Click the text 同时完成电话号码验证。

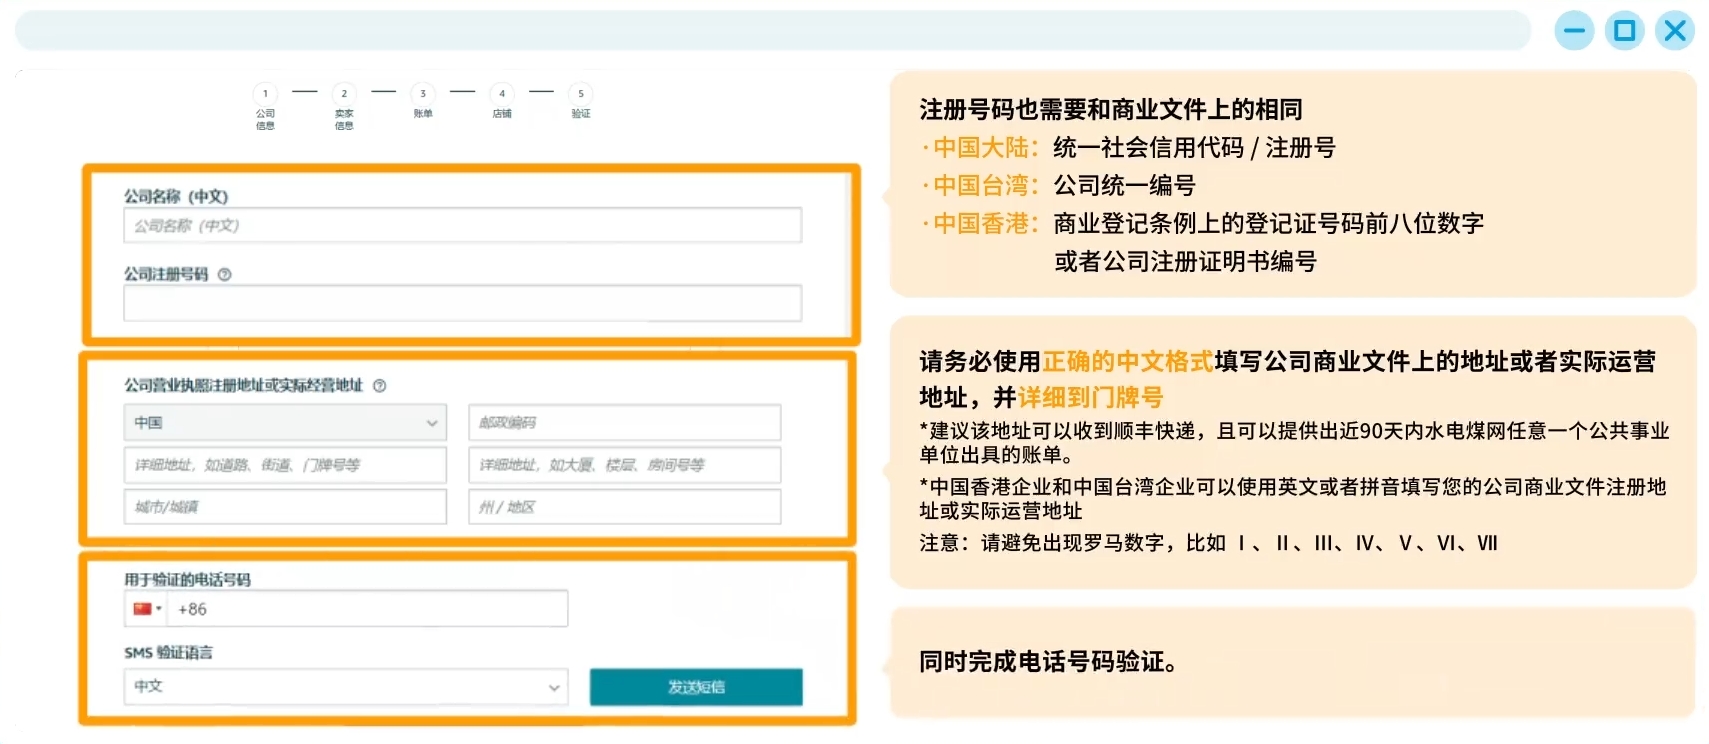(1048, 662)
